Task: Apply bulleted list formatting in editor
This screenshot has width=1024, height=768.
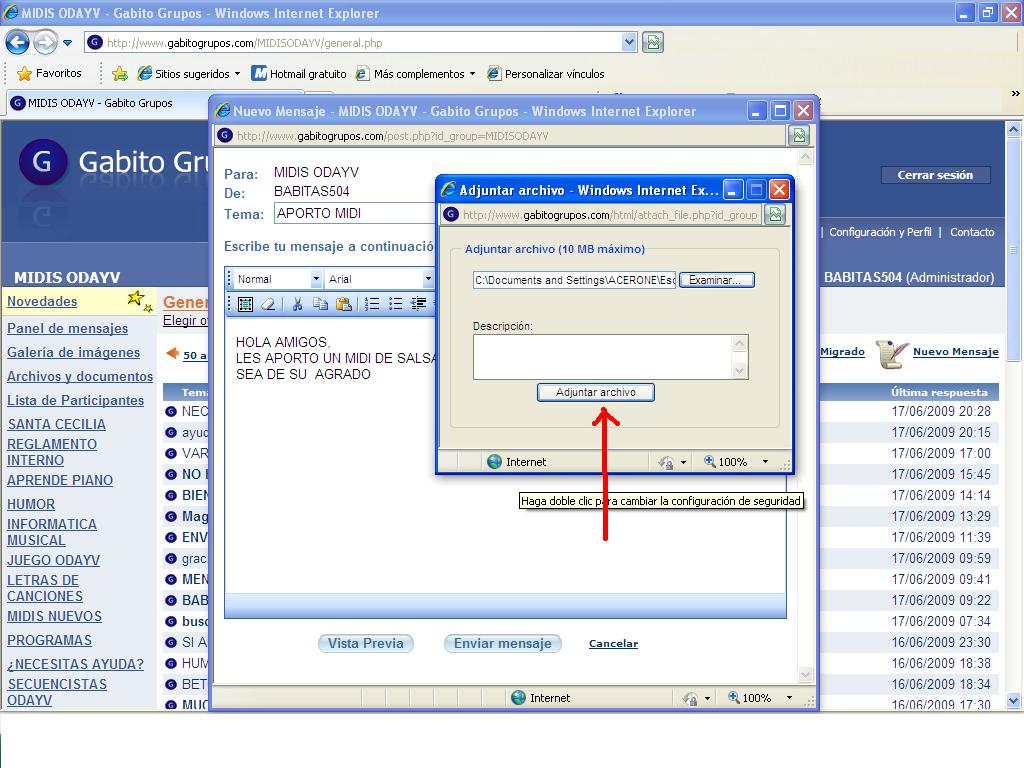Action: pos(395,305)
